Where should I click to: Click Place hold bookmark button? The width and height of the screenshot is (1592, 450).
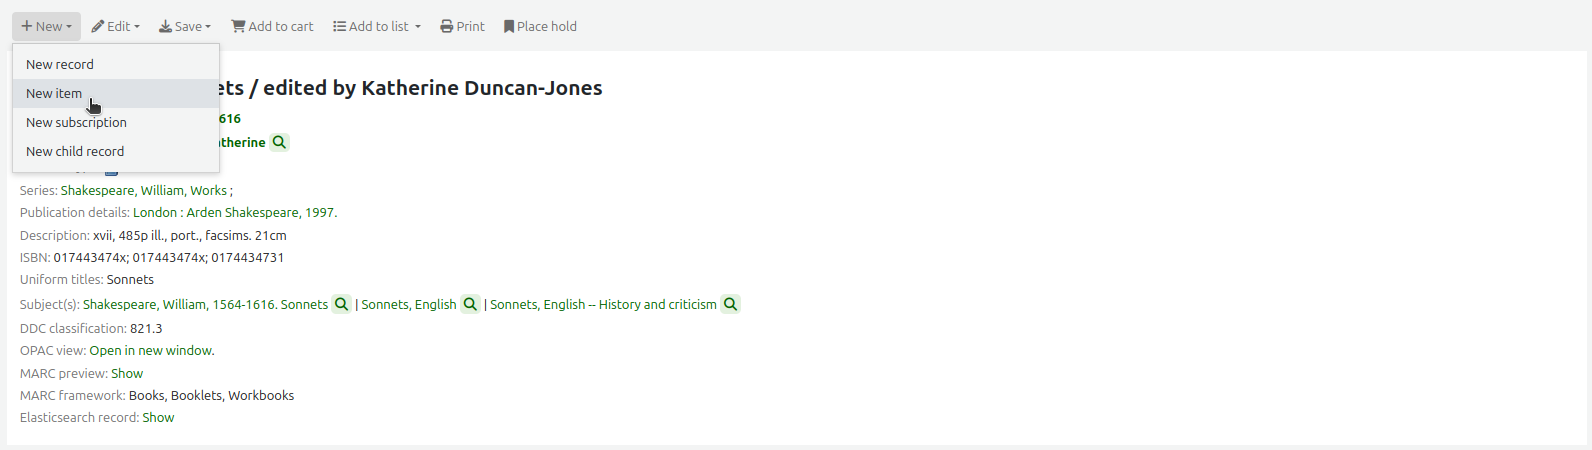point(540,26)
